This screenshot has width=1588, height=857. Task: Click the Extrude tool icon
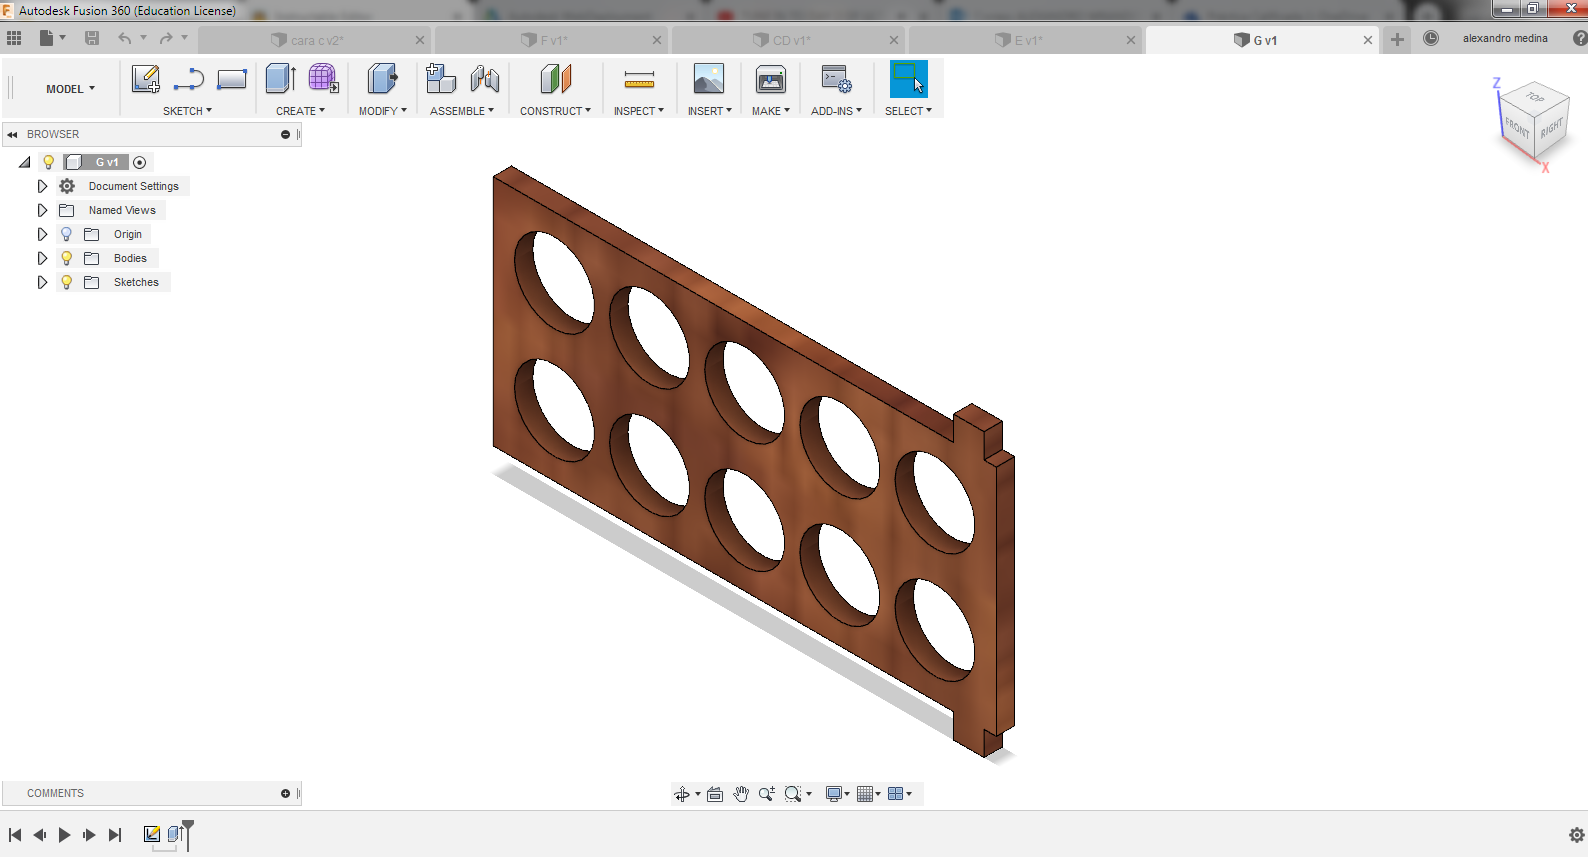point(281,79)
